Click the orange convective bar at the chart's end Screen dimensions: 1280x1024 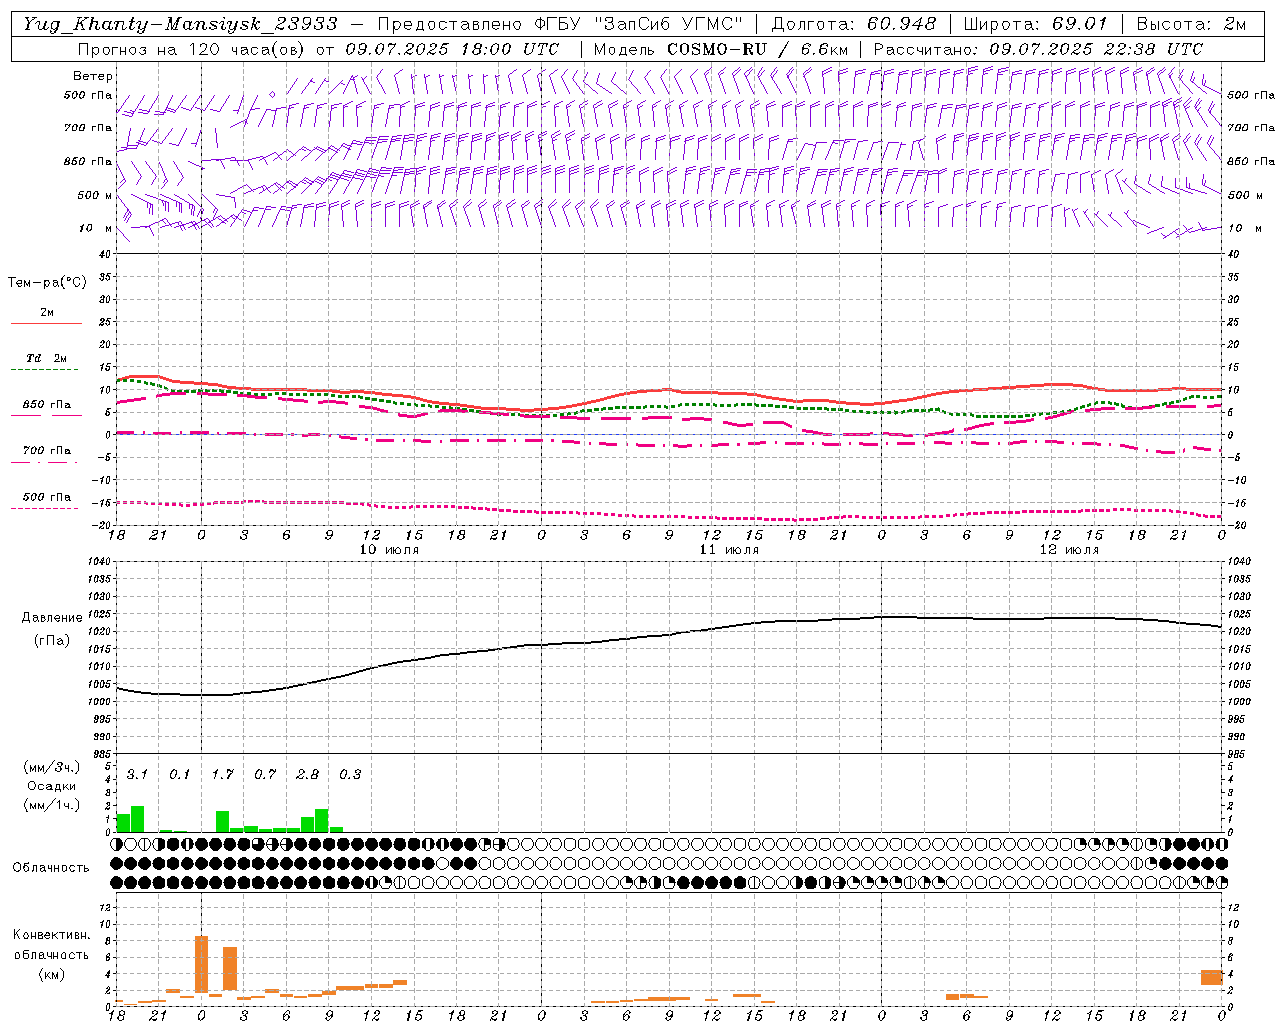click(1212, 977)
